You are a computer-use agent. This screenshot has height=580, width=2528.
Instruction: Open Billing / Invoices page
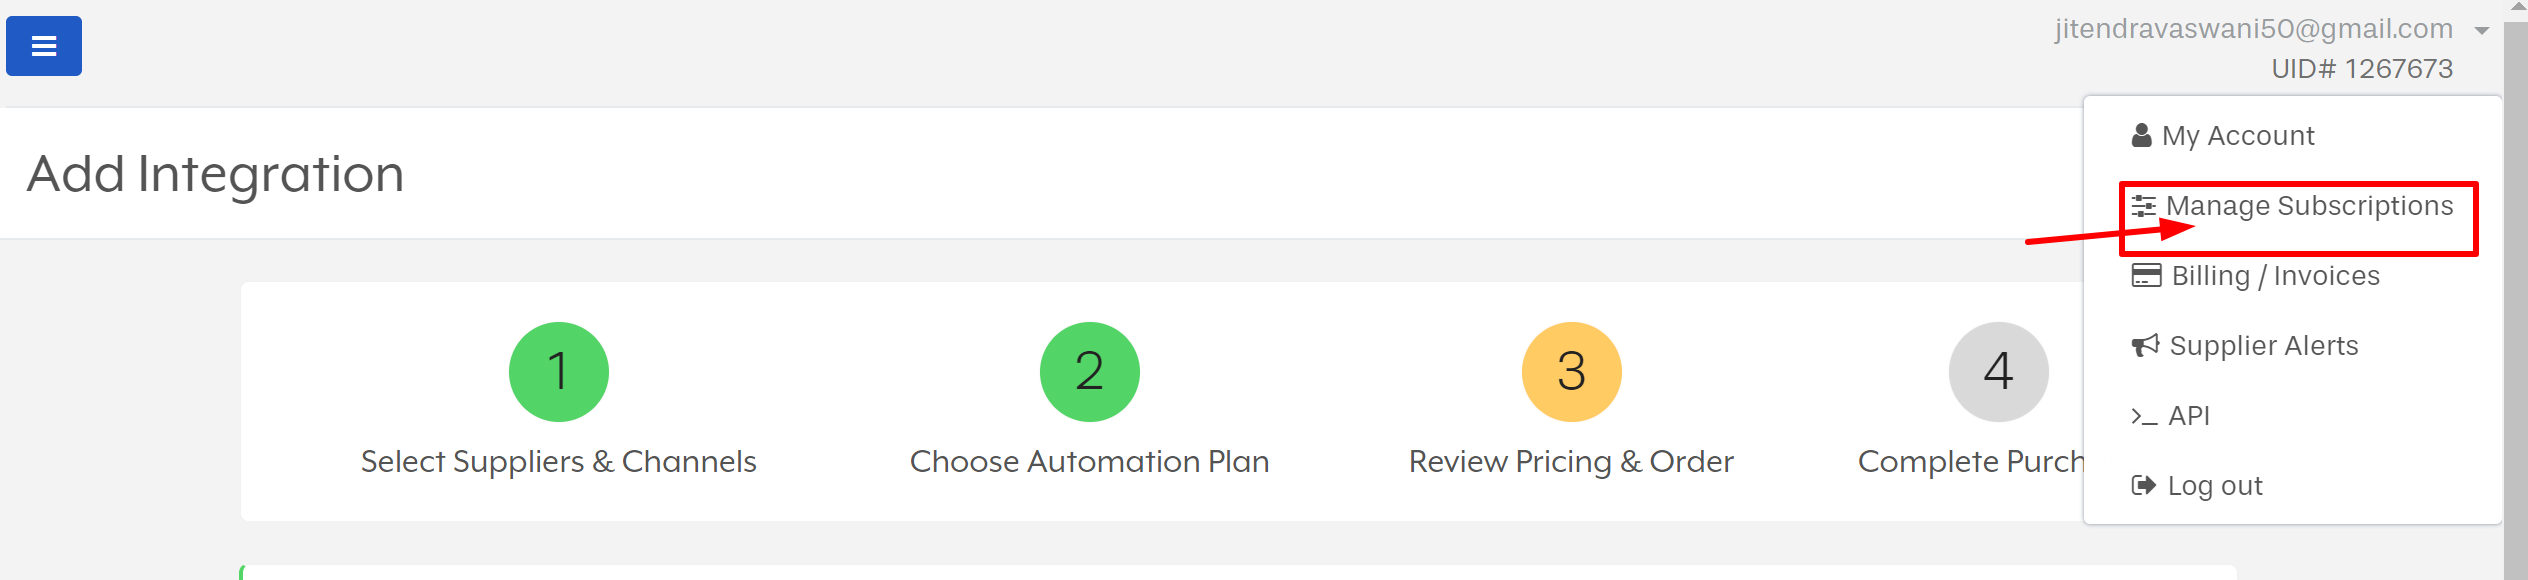[2275, 276]
